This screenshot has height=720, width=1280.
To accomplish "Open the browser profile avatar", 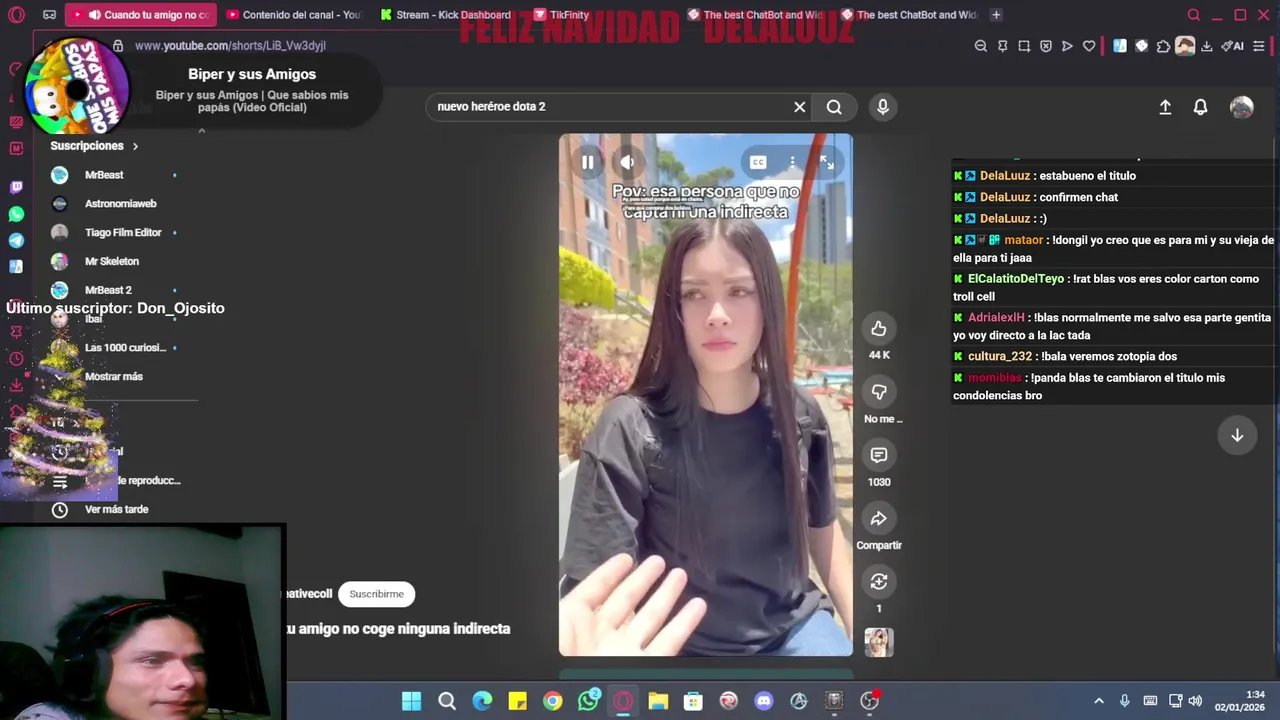I will click(1185, 46).
